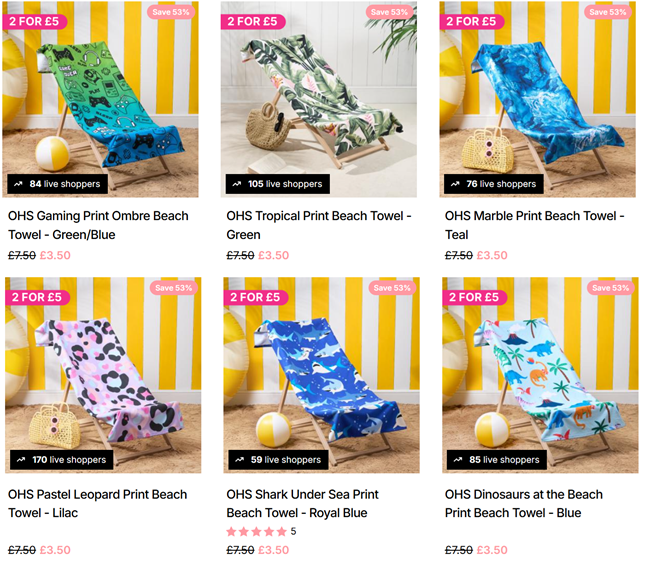Select OHS Pastel Leopard Print Beach Towel title
The height and width of the screenshot is (565, 650).
click(97, 503)
